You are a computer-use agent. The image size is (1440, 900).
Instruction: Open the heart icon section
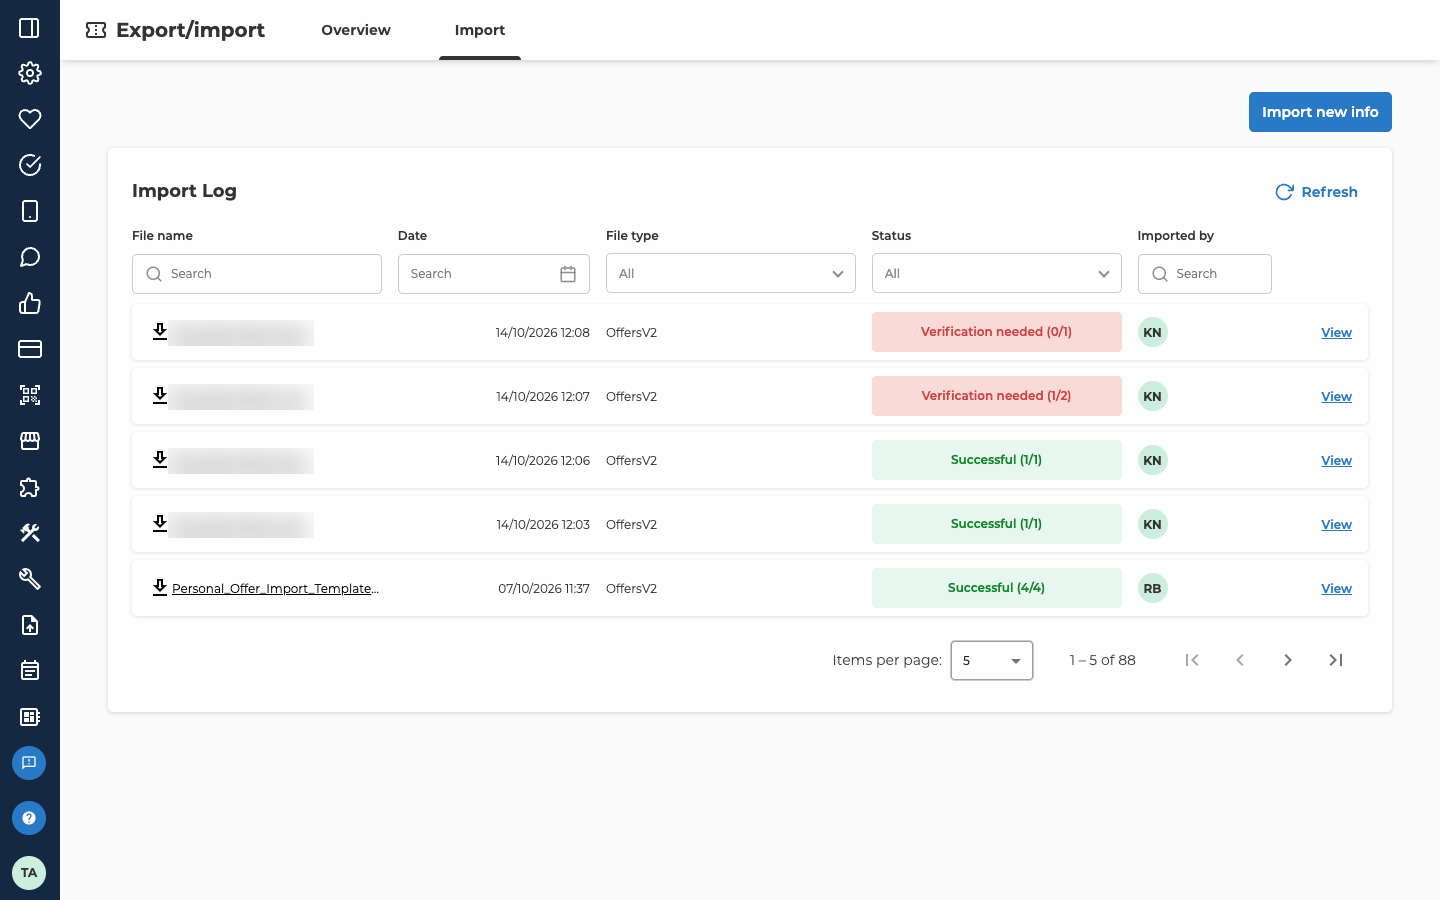[29, 119]
